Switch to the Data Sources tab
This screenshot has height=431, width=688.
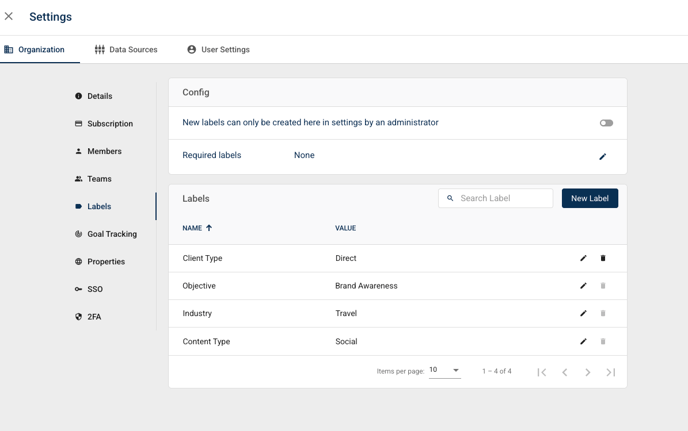pyautogui.click(x=126, y=49)
